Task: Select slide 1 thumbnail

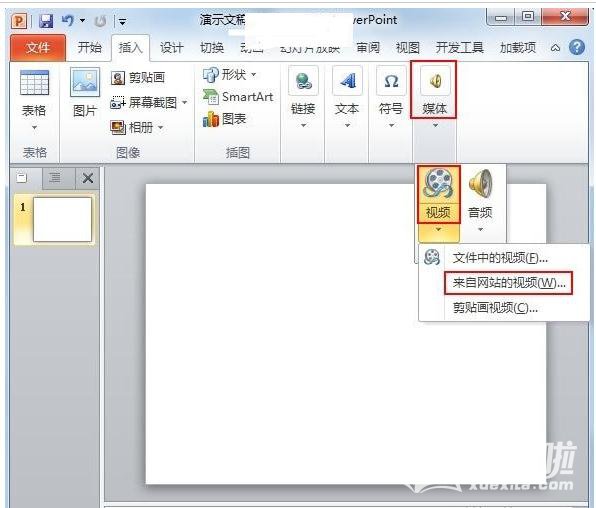Action: (x=62, y=219)
